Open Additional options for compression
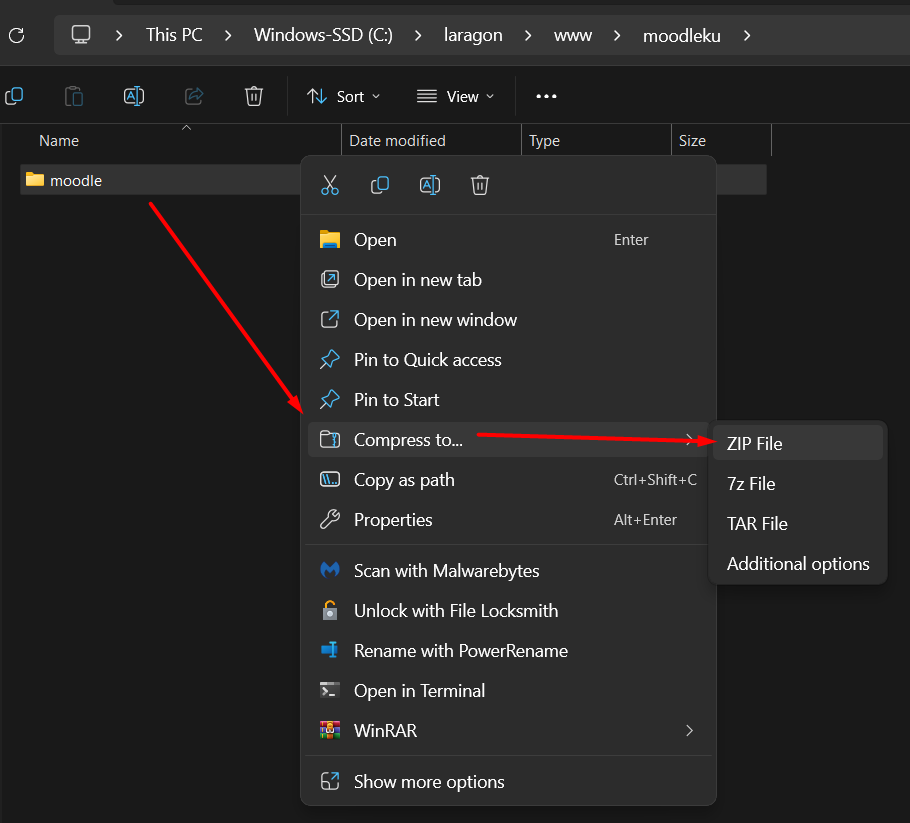Image resolution: width=910 pixels, height=823 pixels. point(798,564)
